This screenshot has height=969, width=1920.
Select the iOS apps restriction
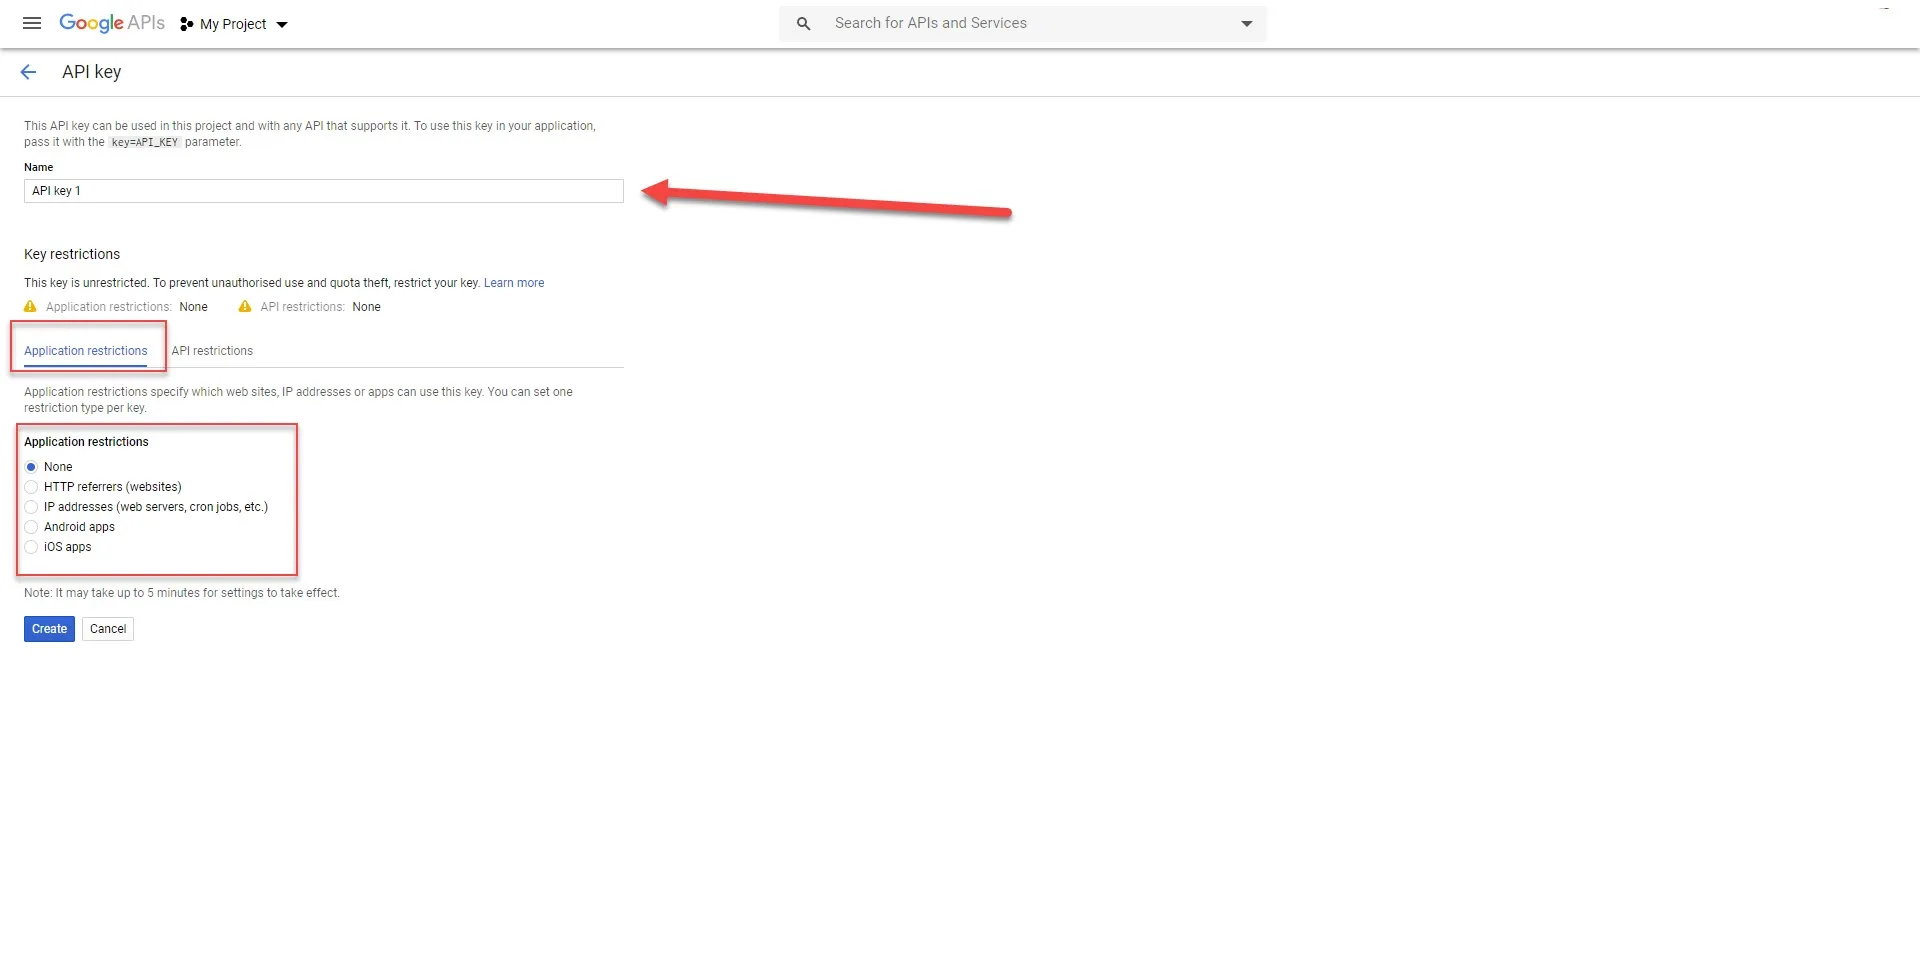(x=31, y=547)
